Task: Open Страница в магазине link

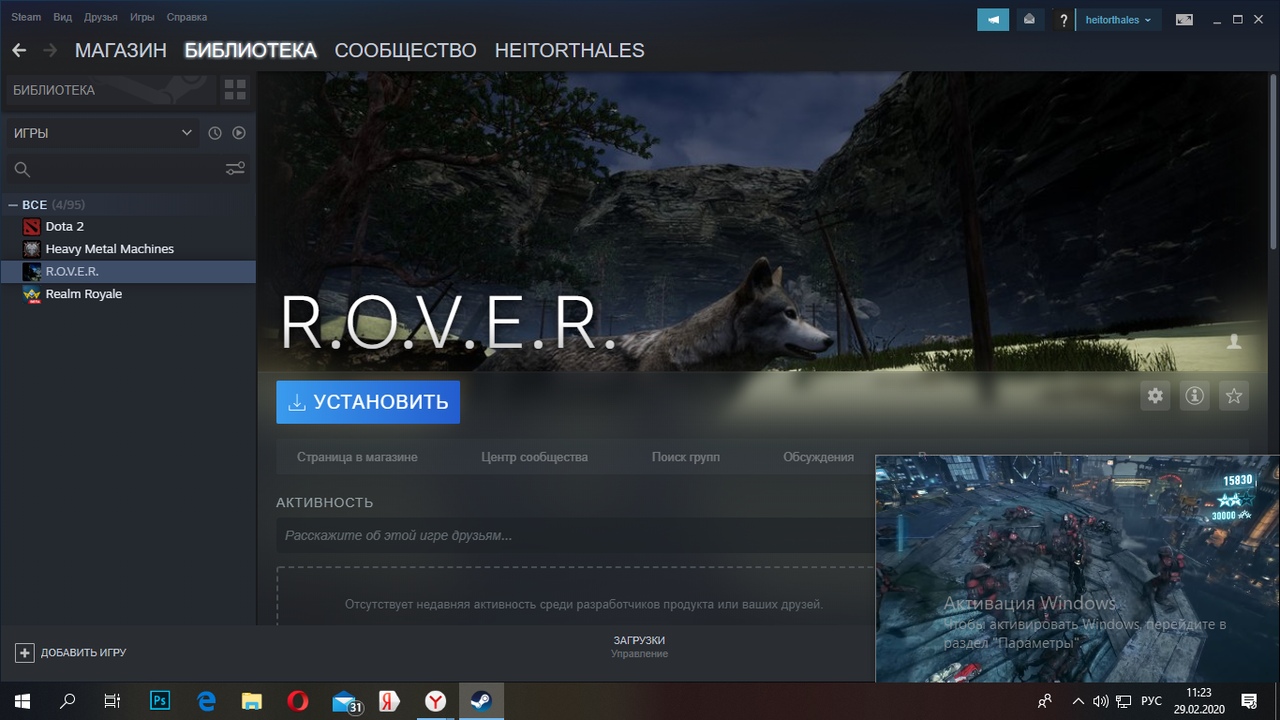Action: (357, 457)
